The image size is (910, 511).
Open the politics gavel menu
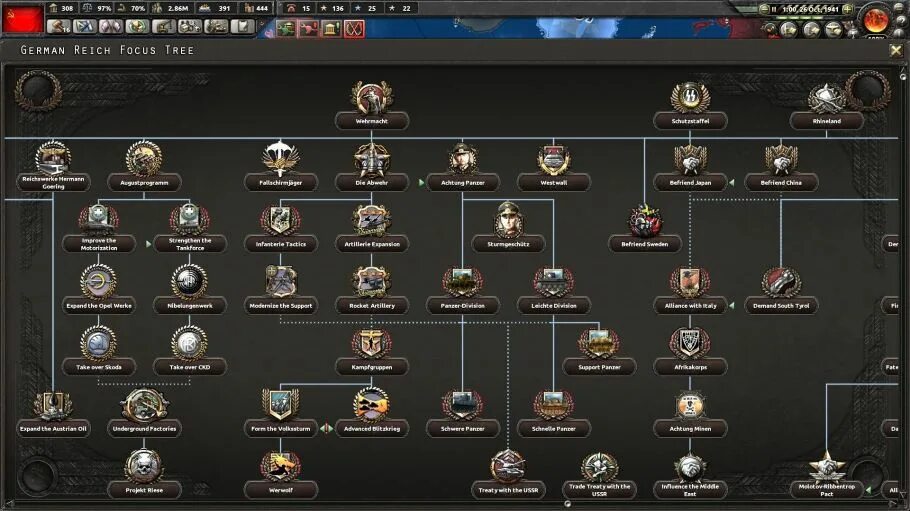tap(59, 26)
